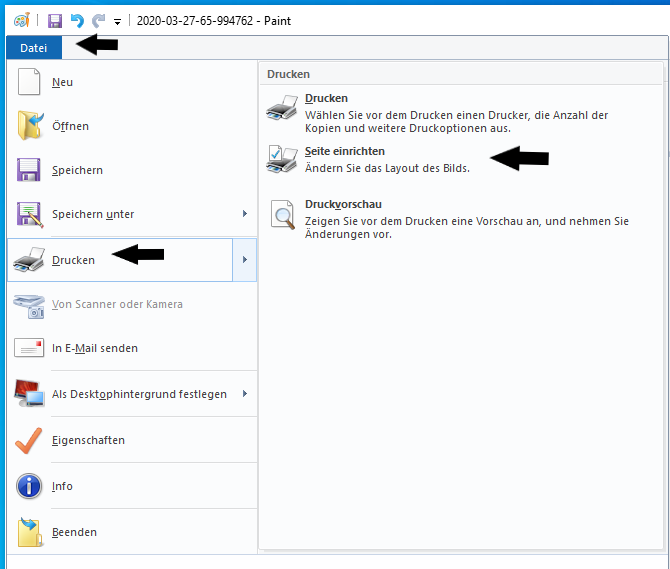Click the scanner and camera icon
The width and height of the screenshot is (670, 569).
(29, 306)
